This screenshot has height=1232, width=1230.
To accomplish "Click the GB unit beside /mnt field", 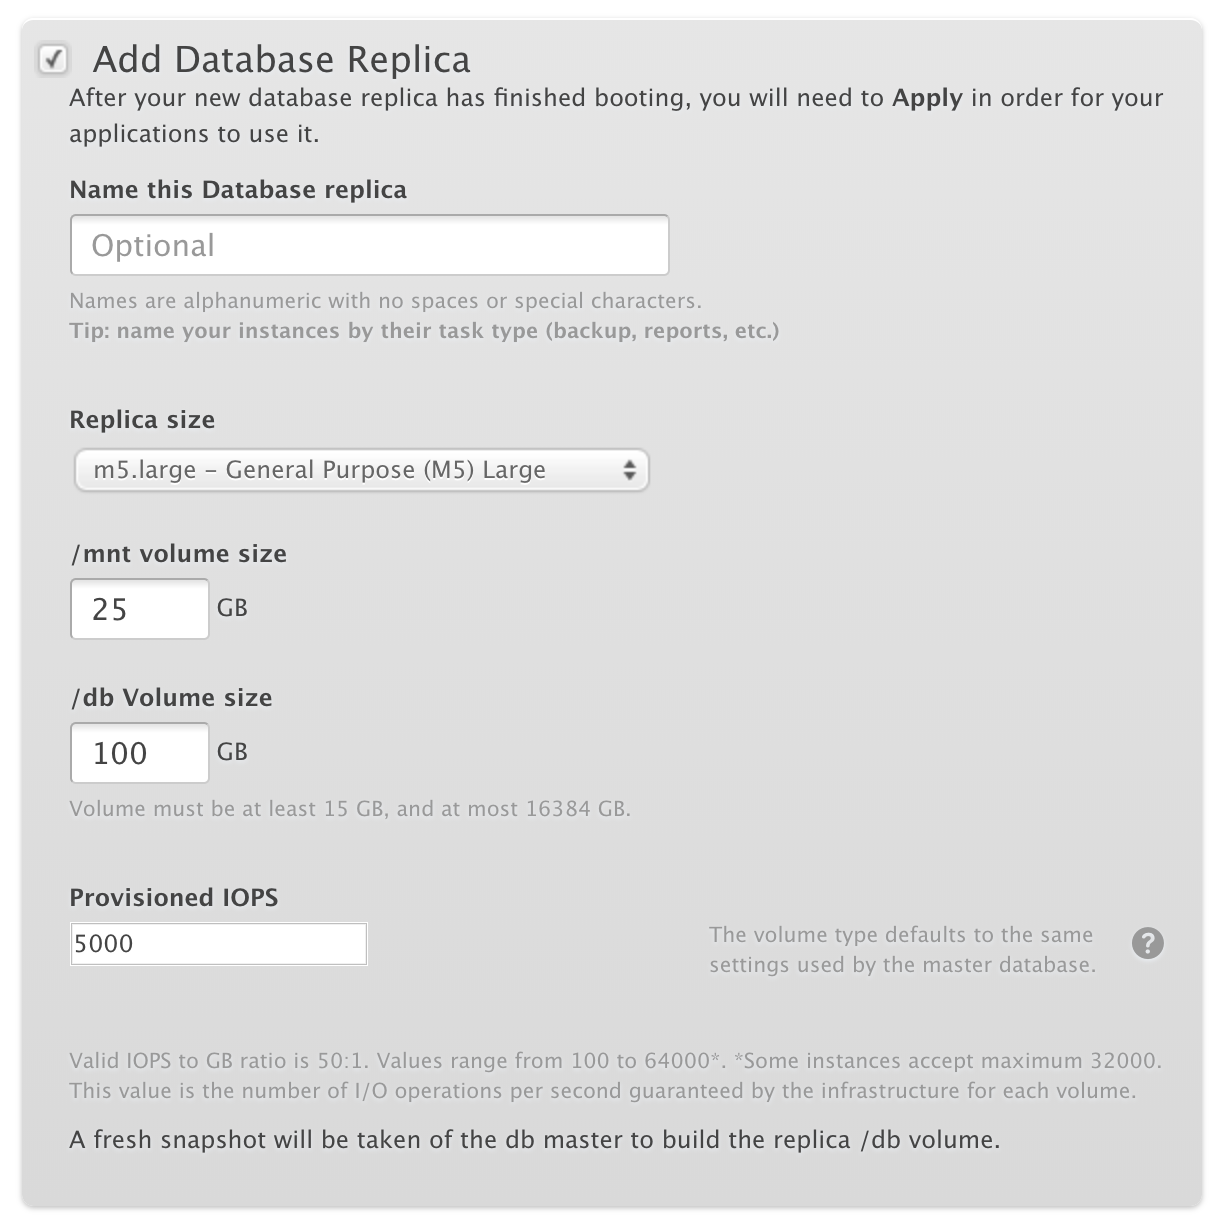I will (x=232, y=608).
